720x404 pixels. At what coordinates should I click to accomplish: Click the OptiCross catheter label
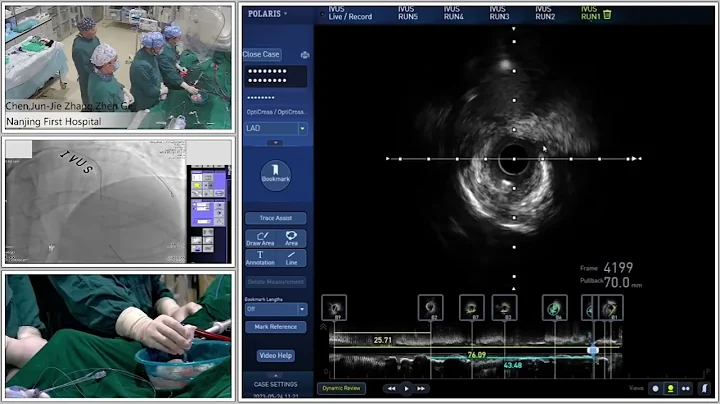click(x=276, y=112)
